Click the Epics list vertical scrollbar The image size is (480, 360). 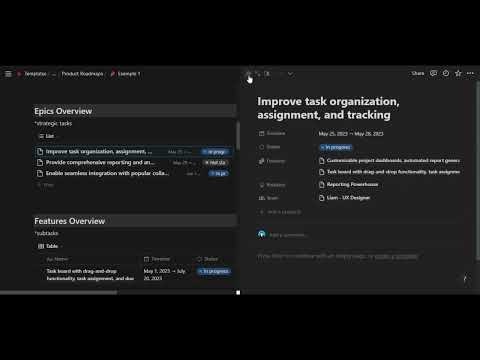238,136
